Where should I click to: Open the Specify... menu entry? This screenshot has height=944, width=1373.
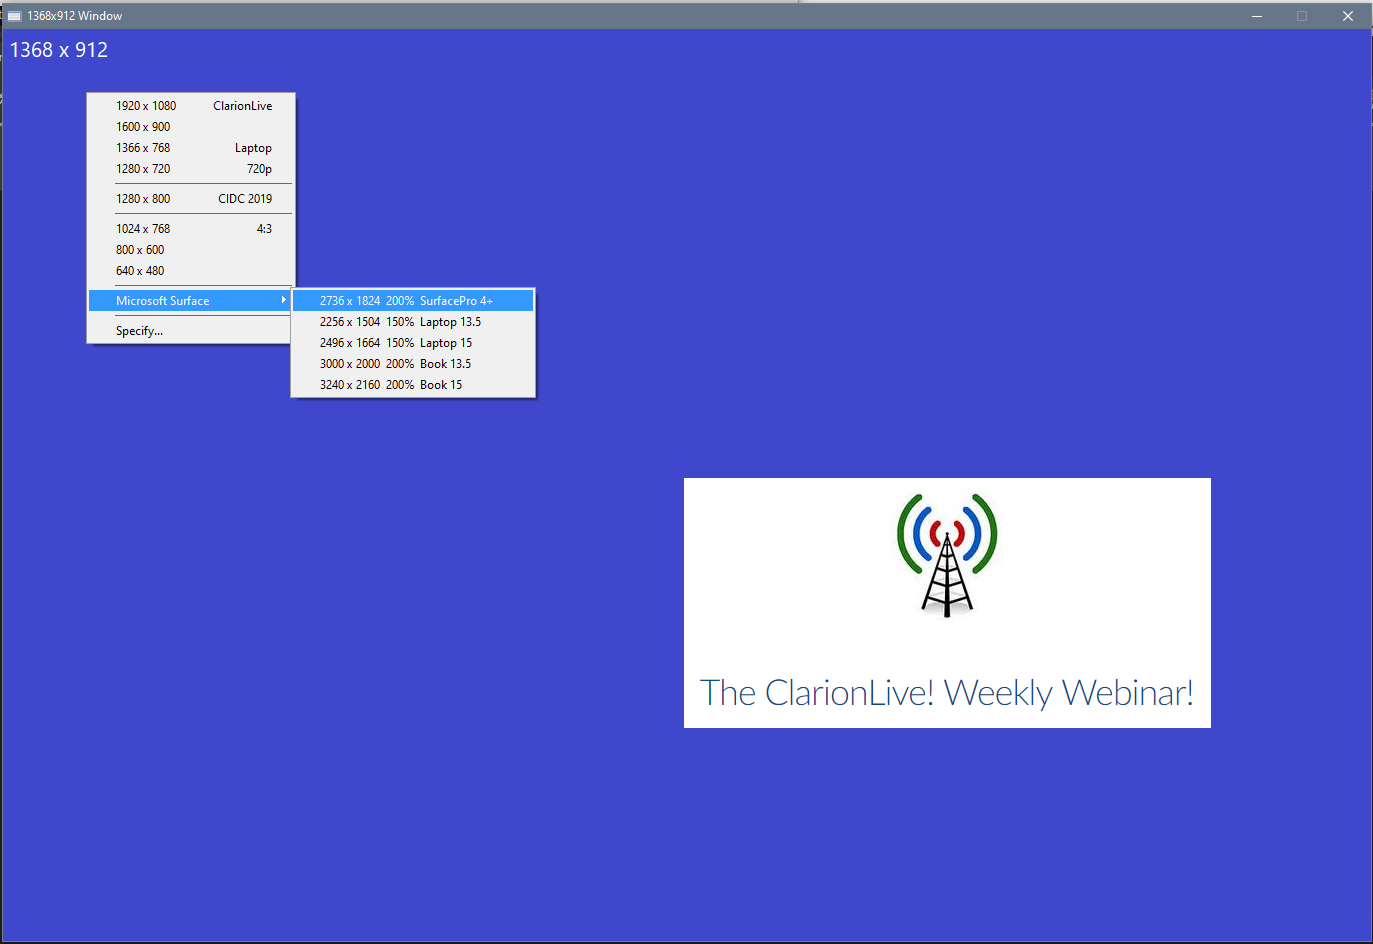140,331
